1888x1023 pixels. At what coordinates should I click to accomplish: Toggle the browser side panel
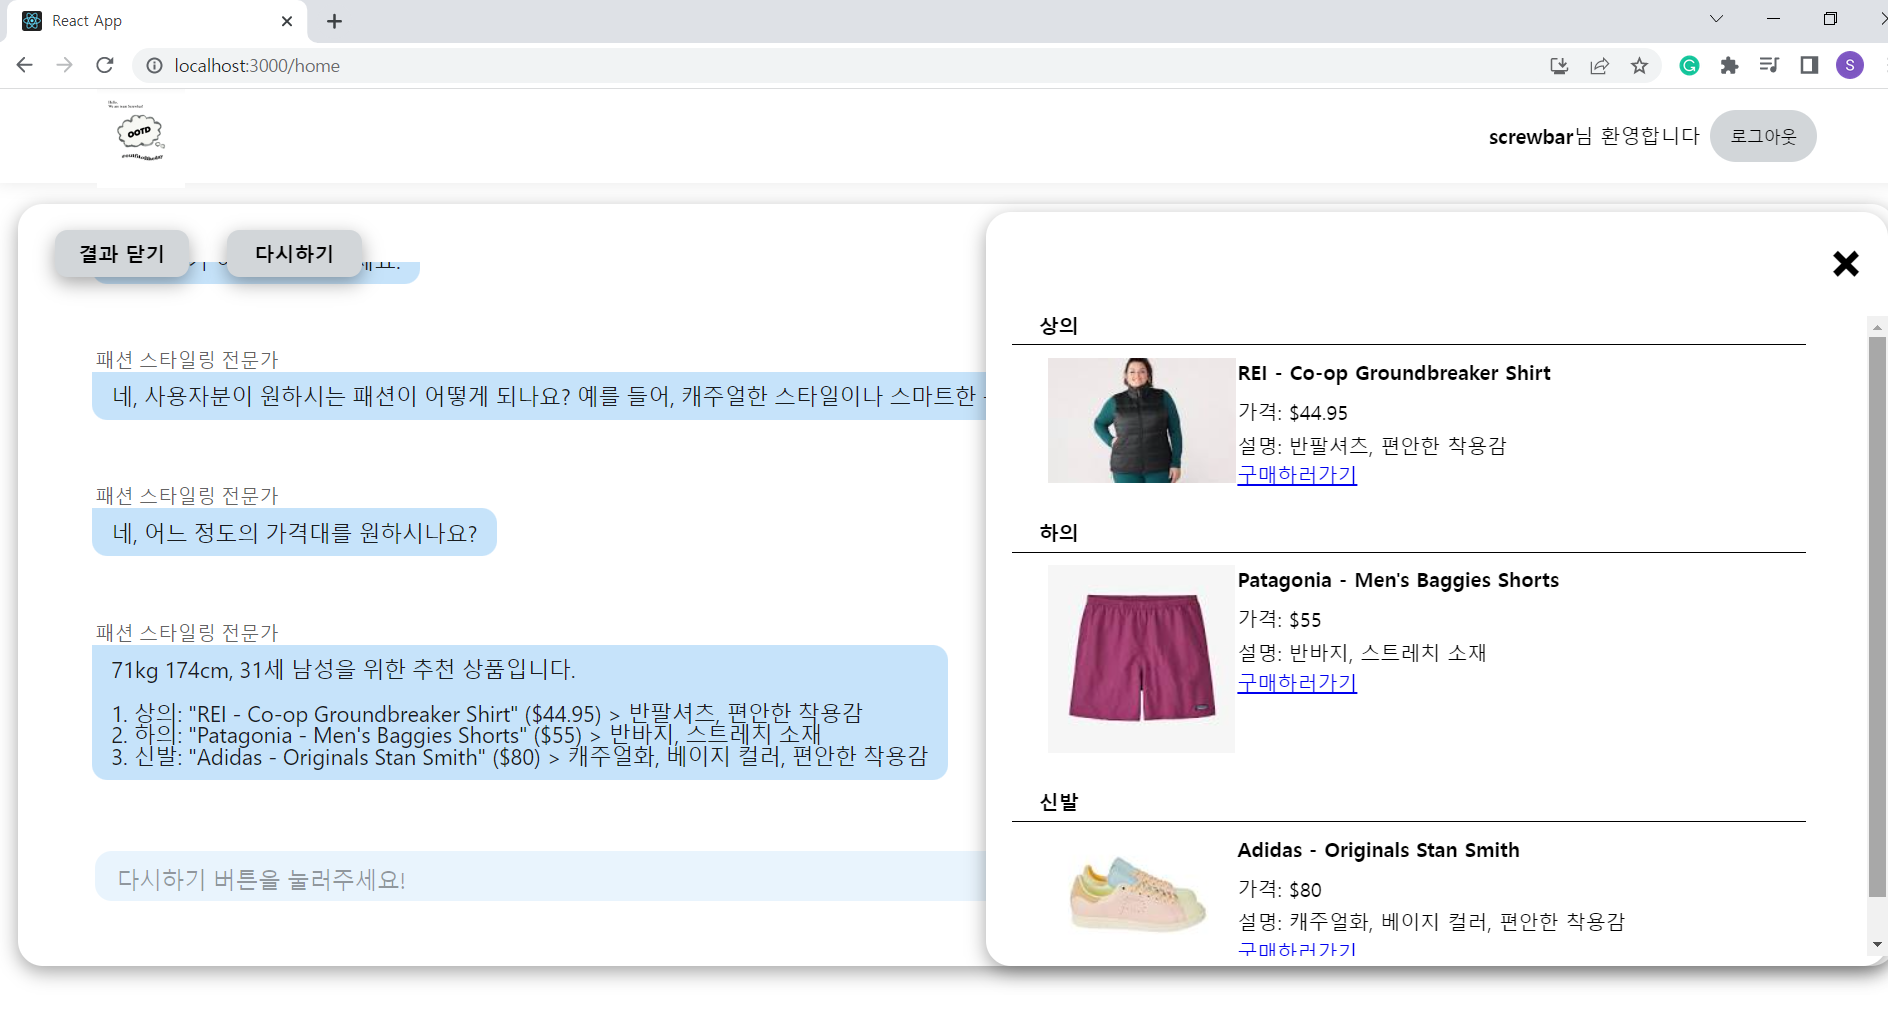tap(1809, 66)
